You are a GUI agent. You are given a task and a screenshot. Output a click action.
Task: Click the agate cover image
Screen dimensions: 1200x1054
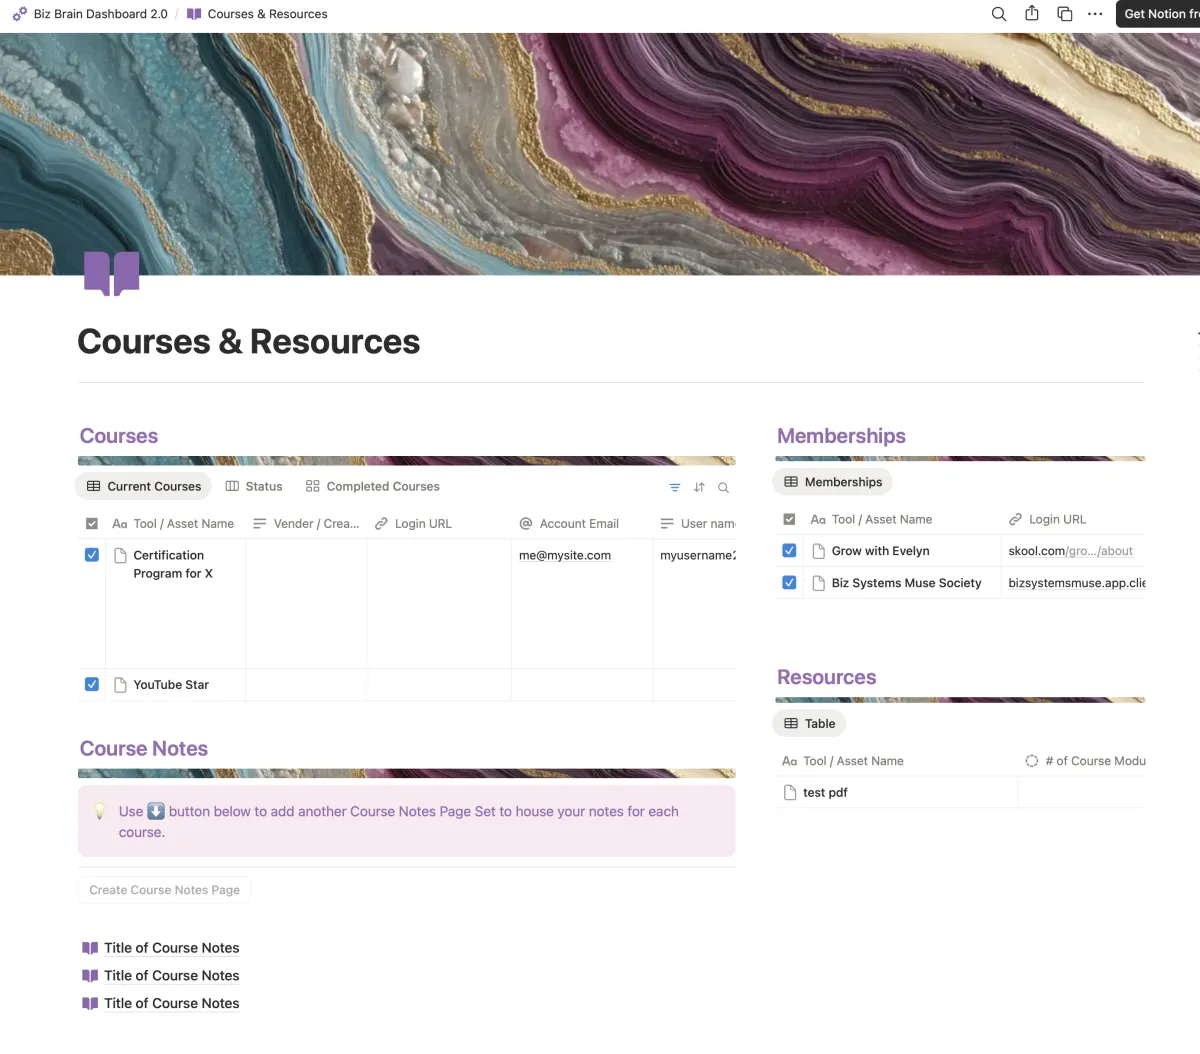click(x=600, y=153)
